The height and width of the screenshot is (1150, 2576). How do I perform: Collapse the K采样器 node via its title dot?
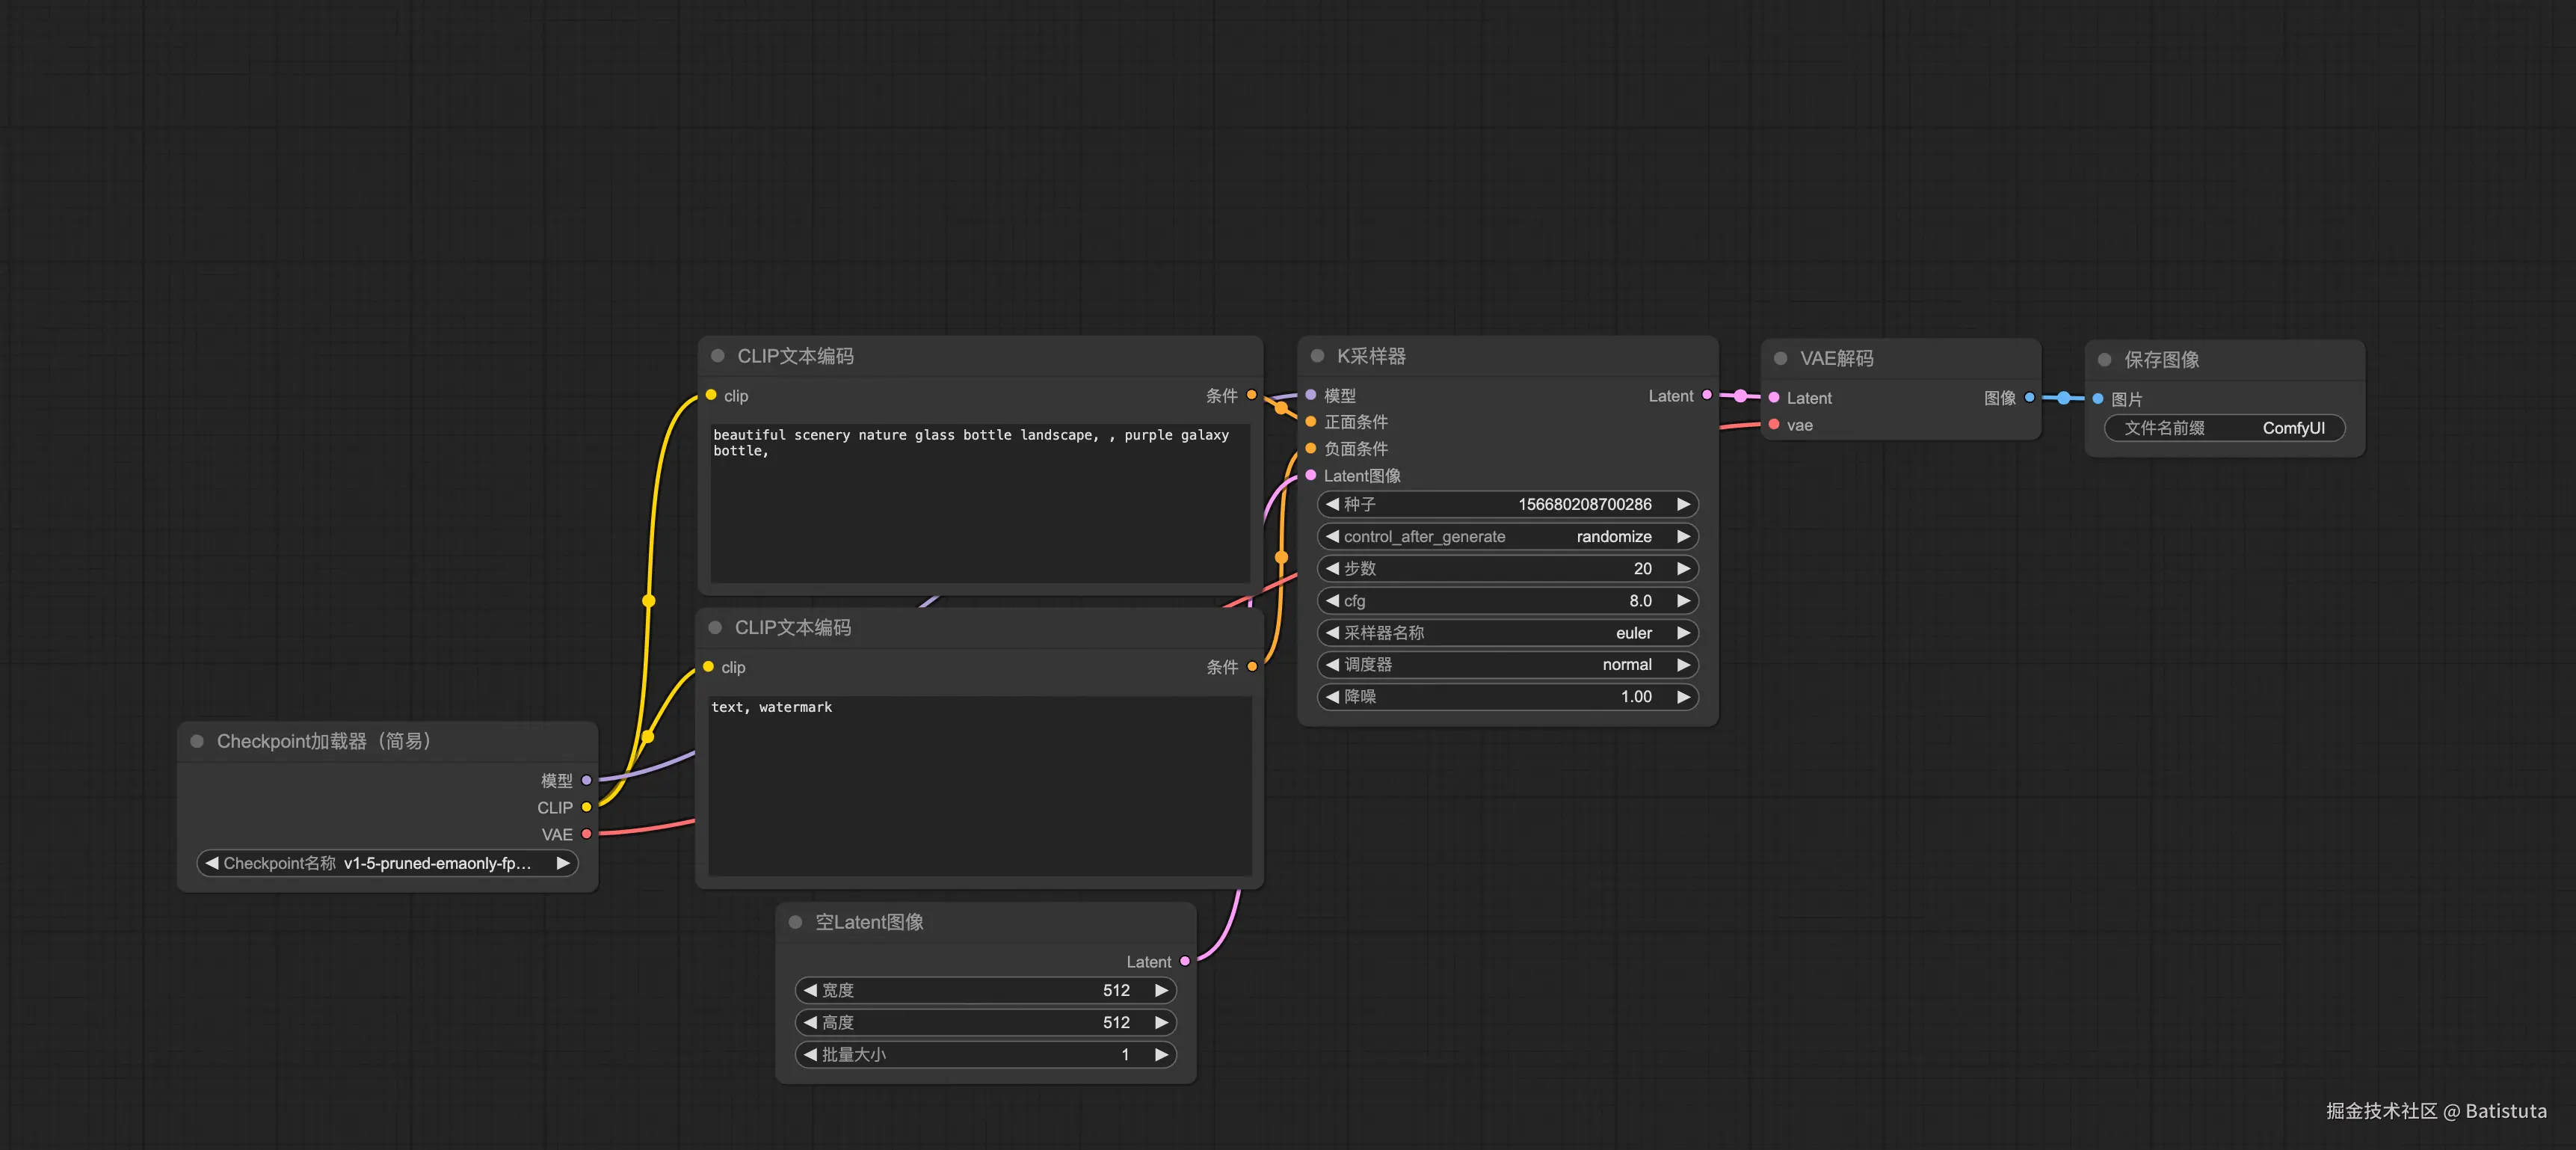(1317, 356)
